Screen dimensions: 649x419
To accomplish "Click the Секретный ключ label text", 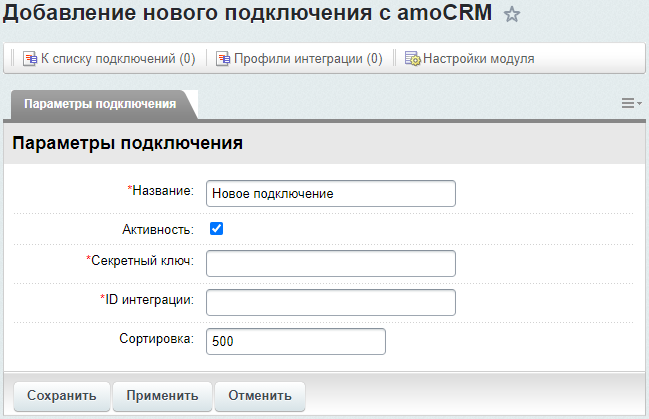I will coord(140,260).
